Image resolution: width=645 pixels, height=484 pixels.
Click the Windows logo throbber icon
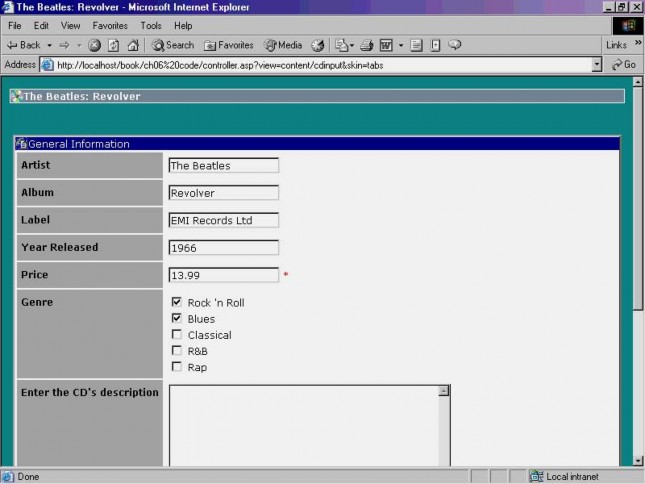pos(628,26)
